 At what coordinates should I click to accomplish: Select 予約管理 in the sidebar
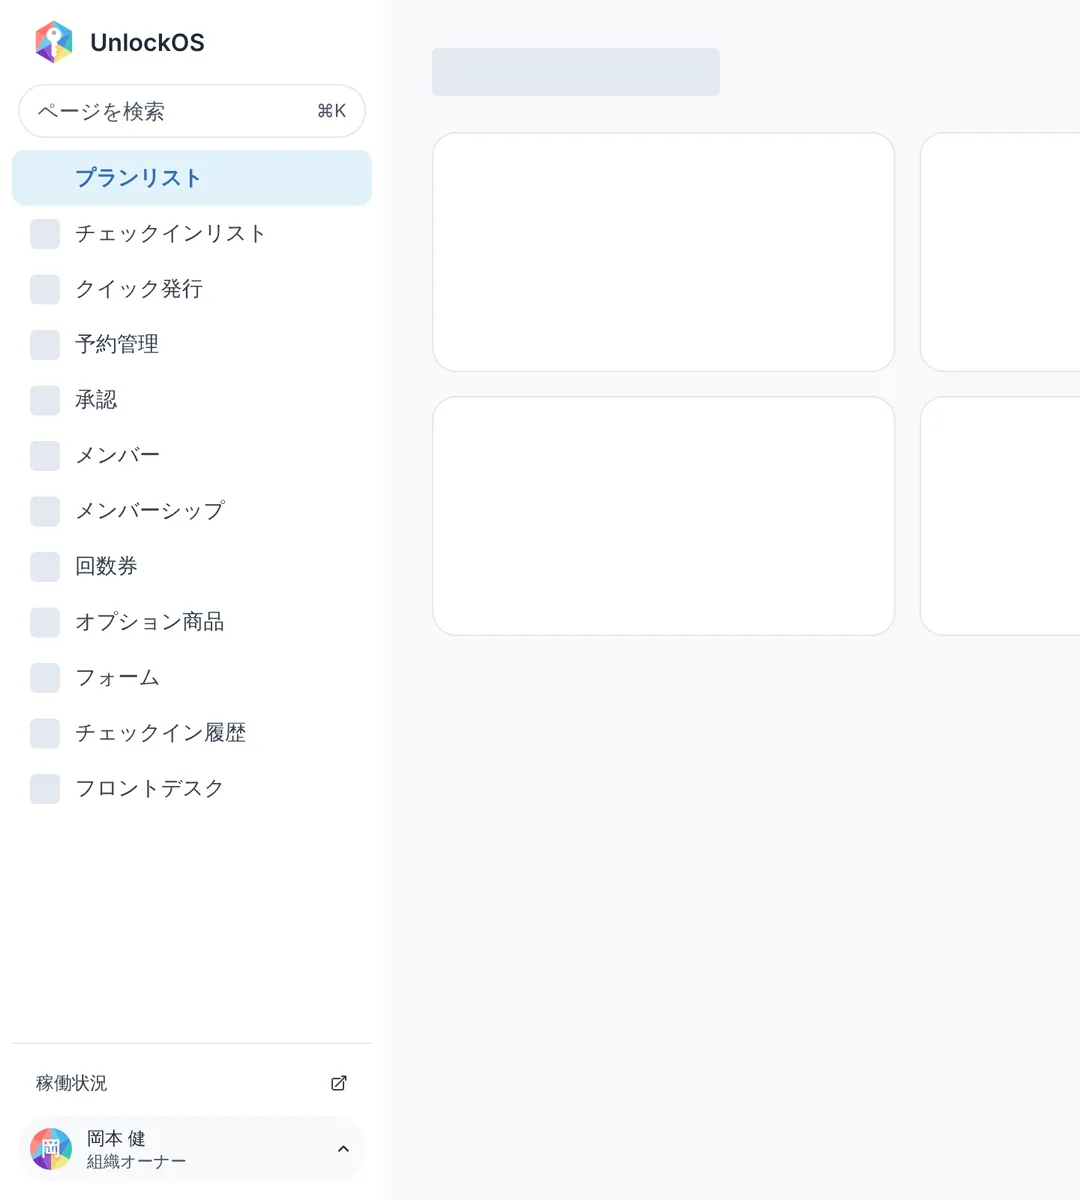[192, 345]
